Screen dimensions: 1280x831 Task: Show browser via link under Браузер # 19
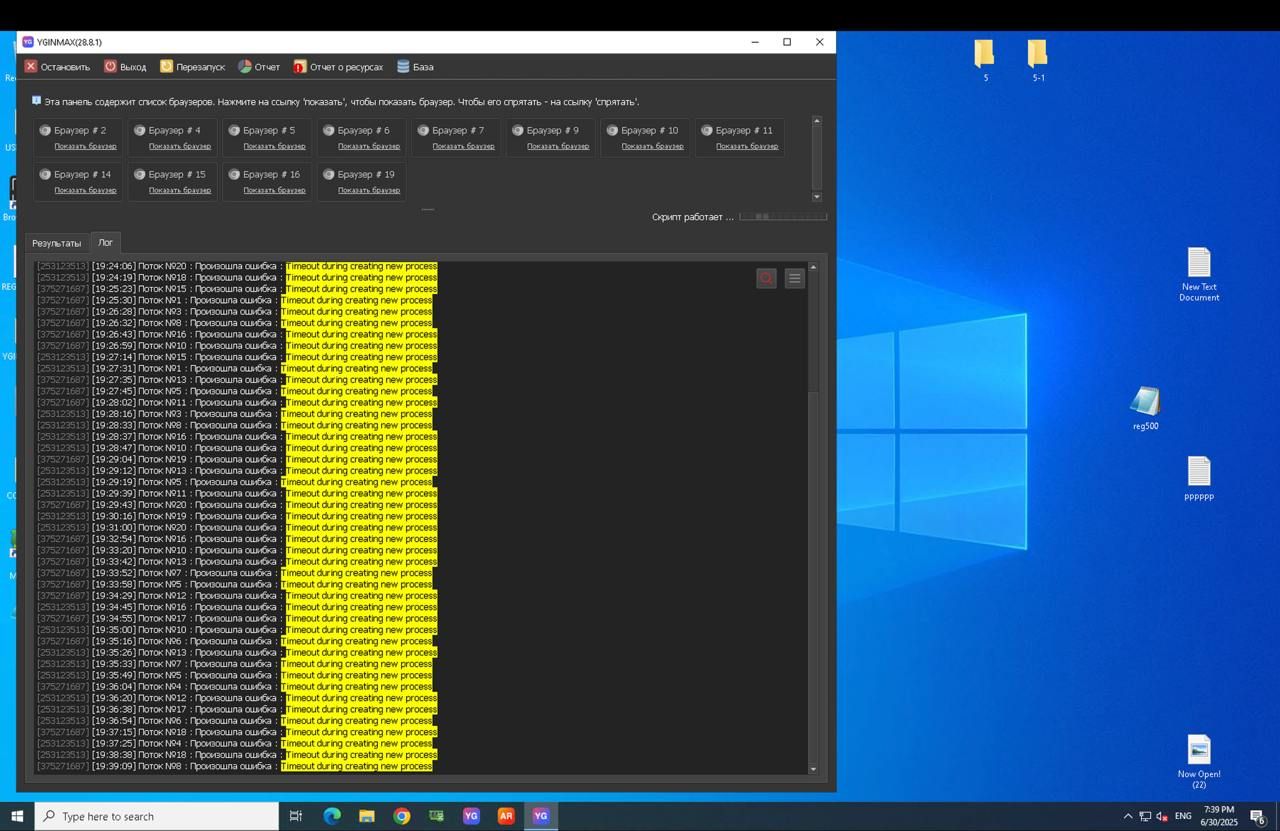point(369,190)
